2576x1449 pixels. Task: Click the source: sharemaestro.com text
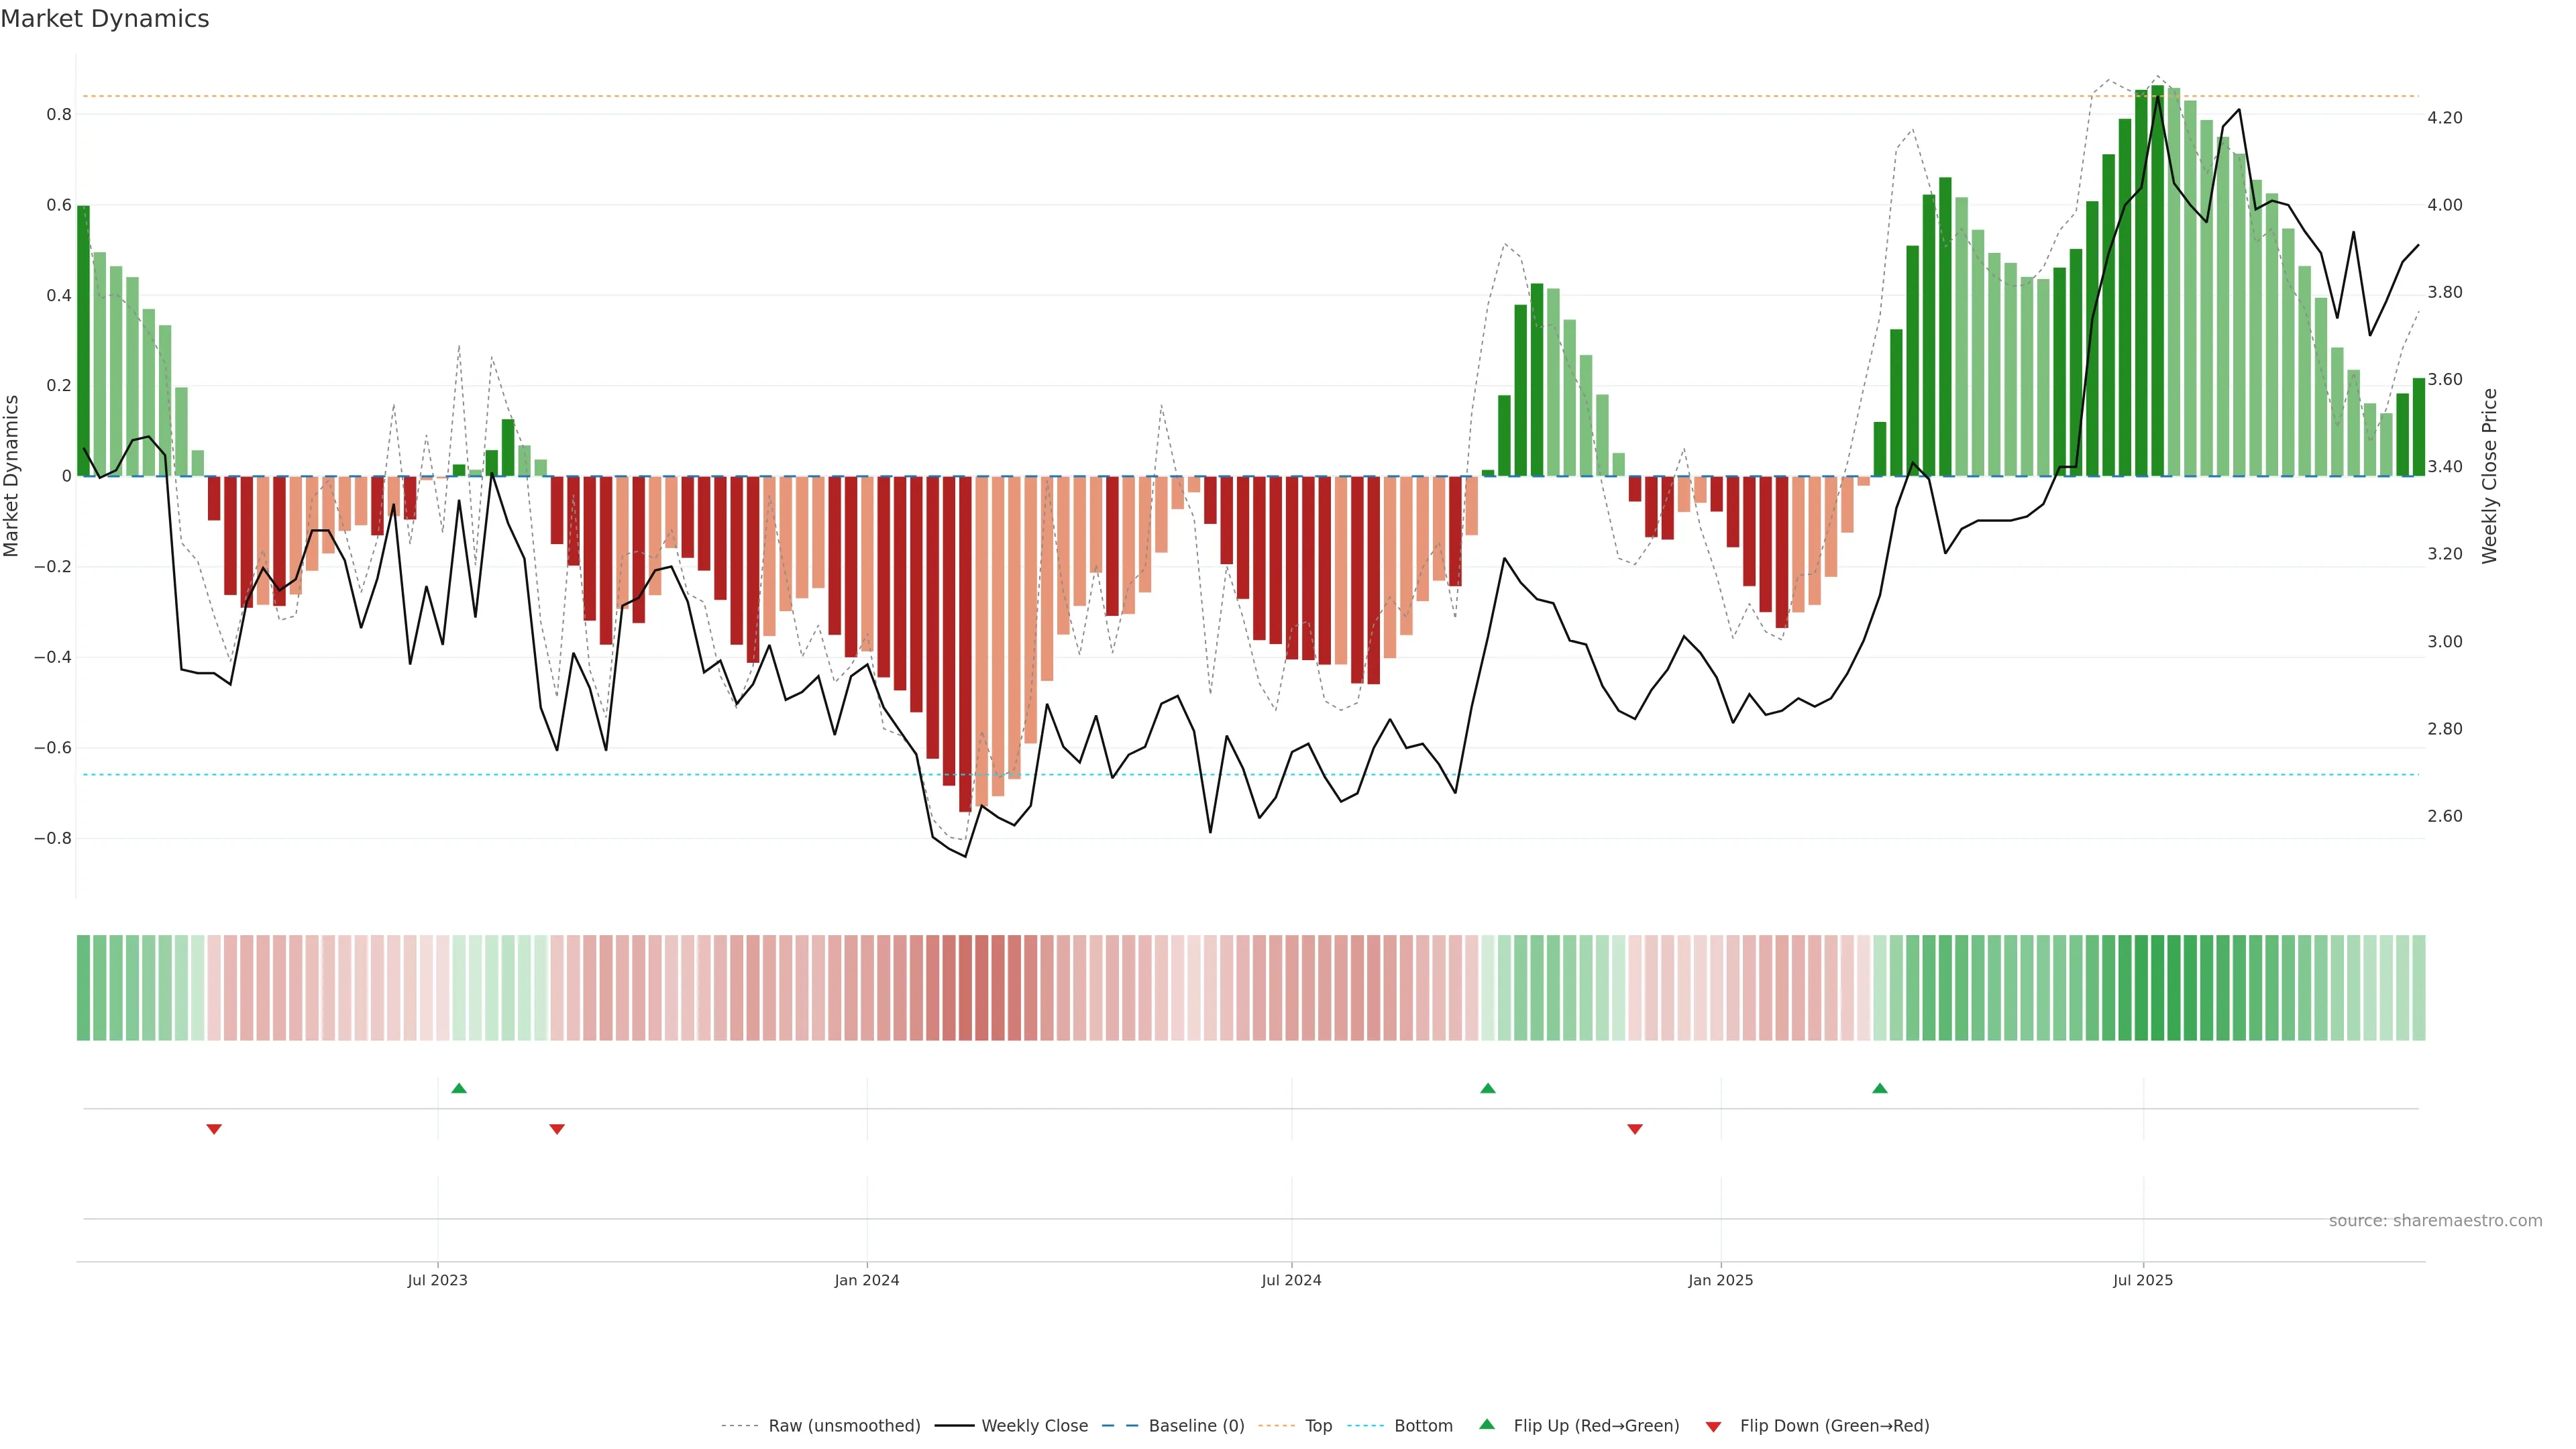pyautogui.click(x=2435, y=1221)
